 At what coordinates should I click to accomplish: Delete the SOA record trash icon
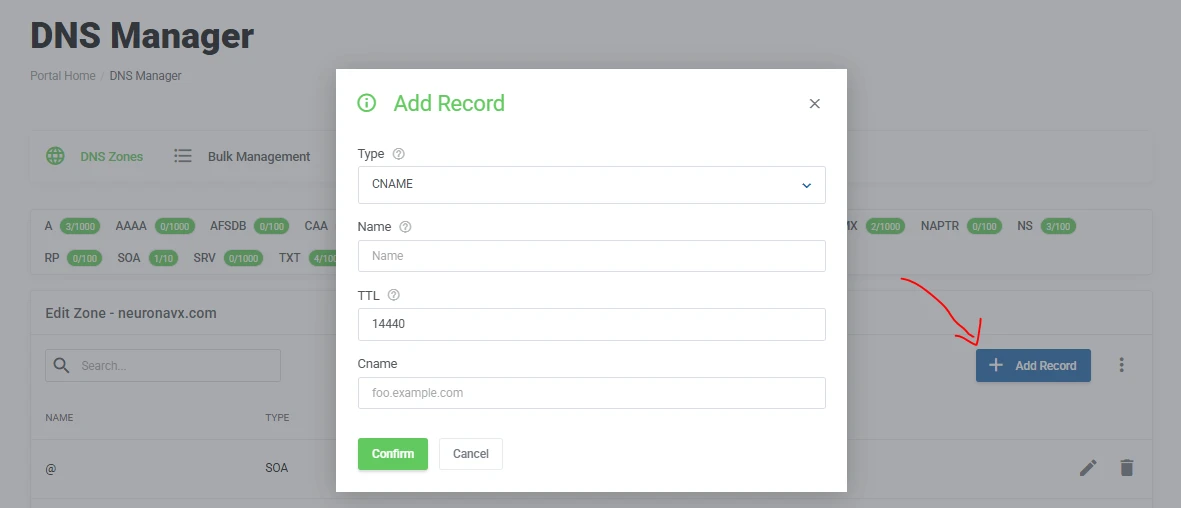[1126, 468]
